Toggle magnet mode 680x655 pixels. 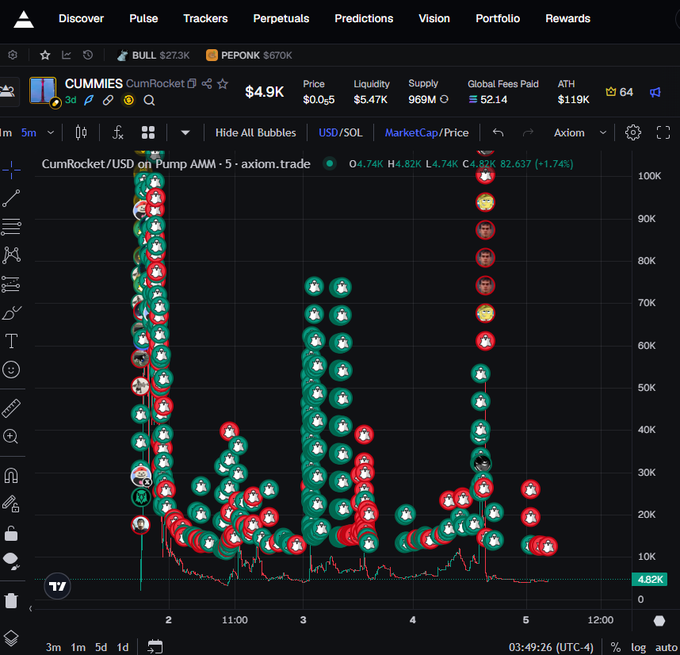pos(11,476)
